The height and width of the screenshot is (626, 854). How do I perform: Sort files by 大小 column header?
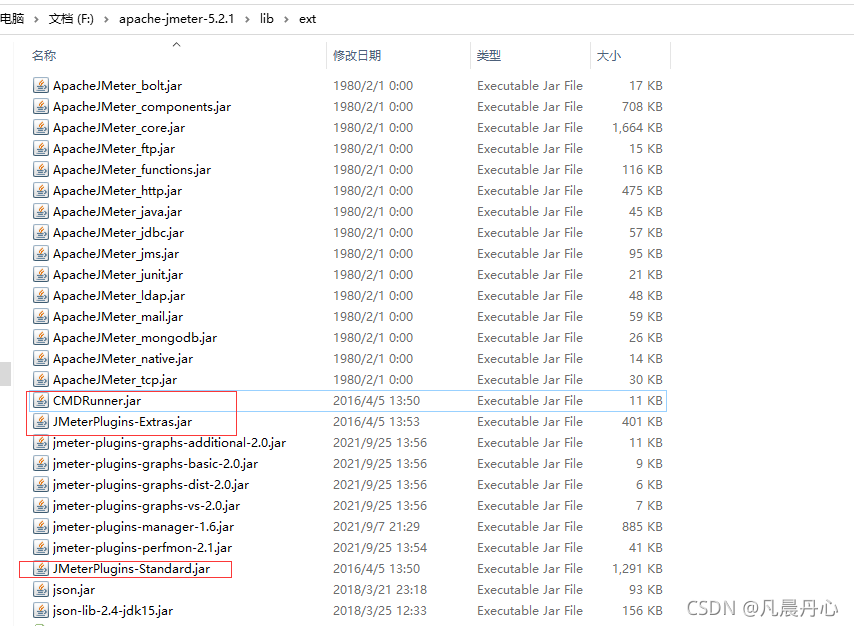coord(609,56)
